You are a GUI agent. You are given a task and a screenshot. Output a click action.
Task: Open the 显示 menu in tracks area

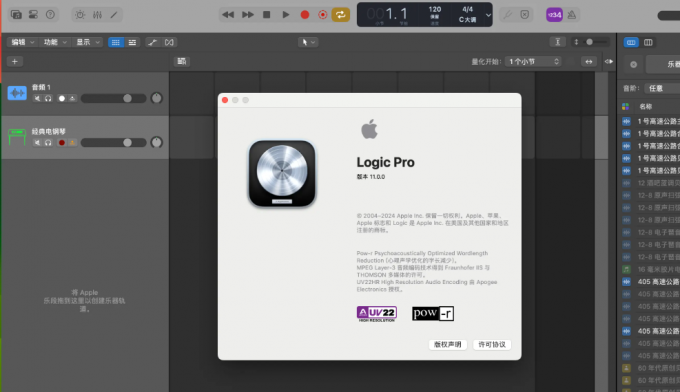pos(87,42)
